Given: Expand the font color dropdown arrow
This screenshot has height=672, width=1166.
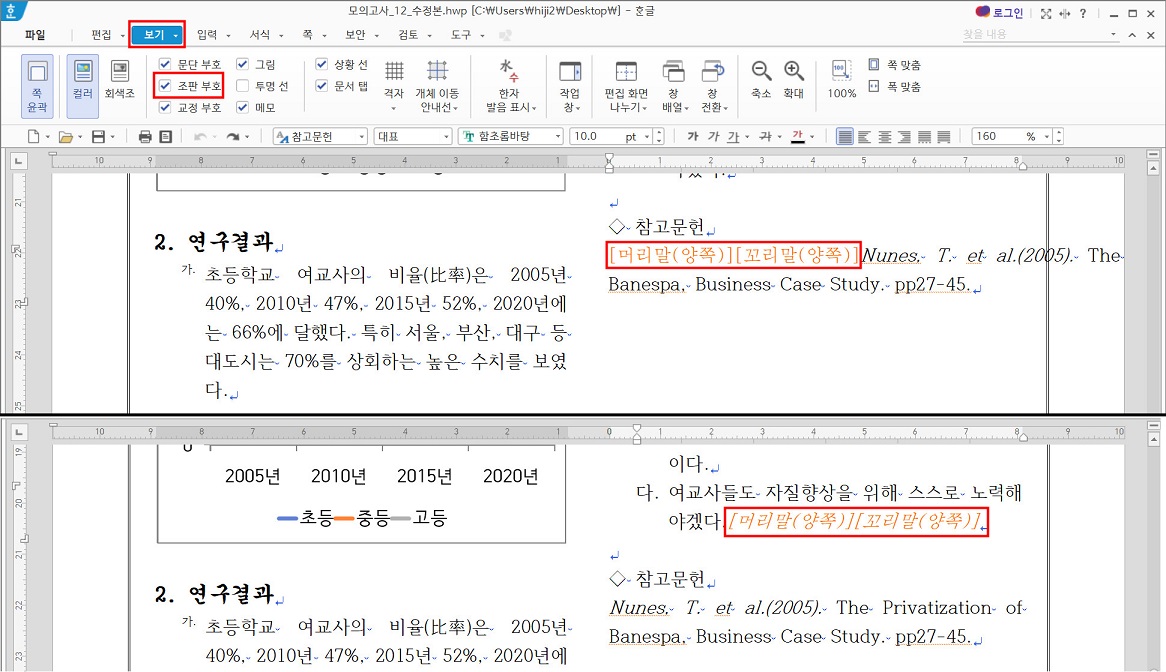Looking at the screenshot, I should (812, 138).
